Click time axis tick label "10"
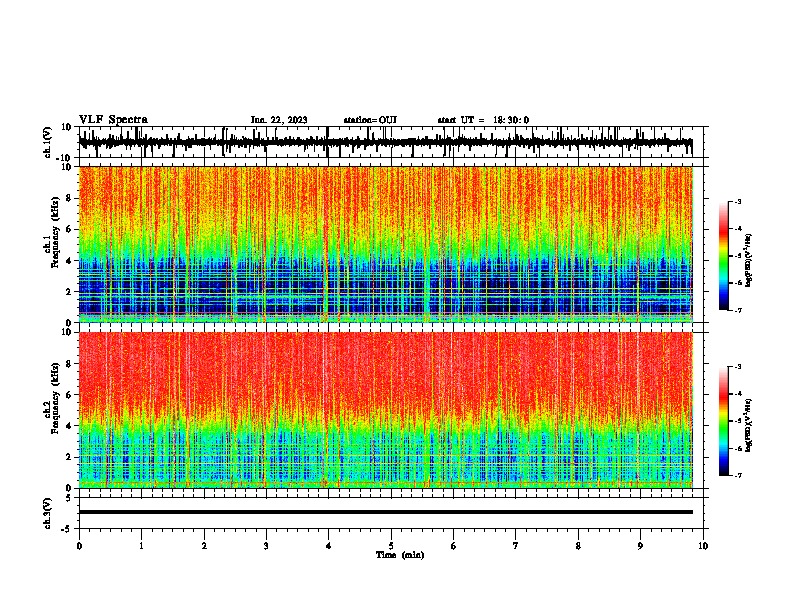792x612 pixels. [703, 546]
